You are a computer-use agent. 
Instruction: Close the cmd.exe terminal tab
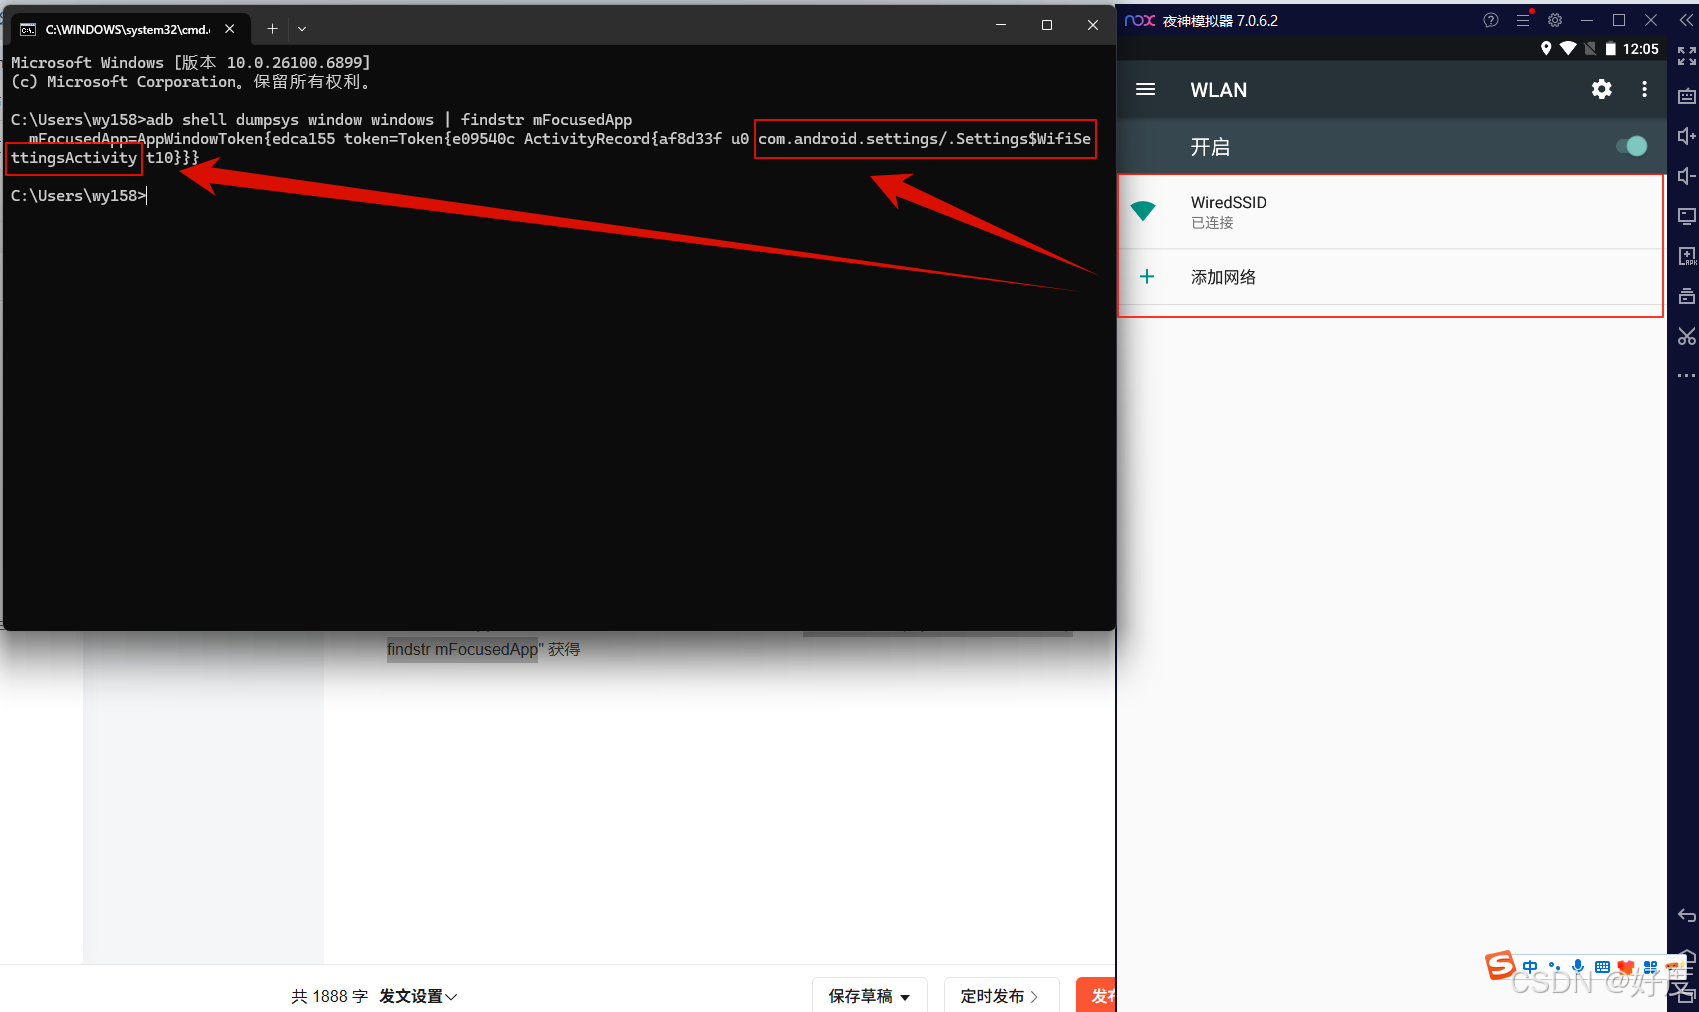coord(230,29)
